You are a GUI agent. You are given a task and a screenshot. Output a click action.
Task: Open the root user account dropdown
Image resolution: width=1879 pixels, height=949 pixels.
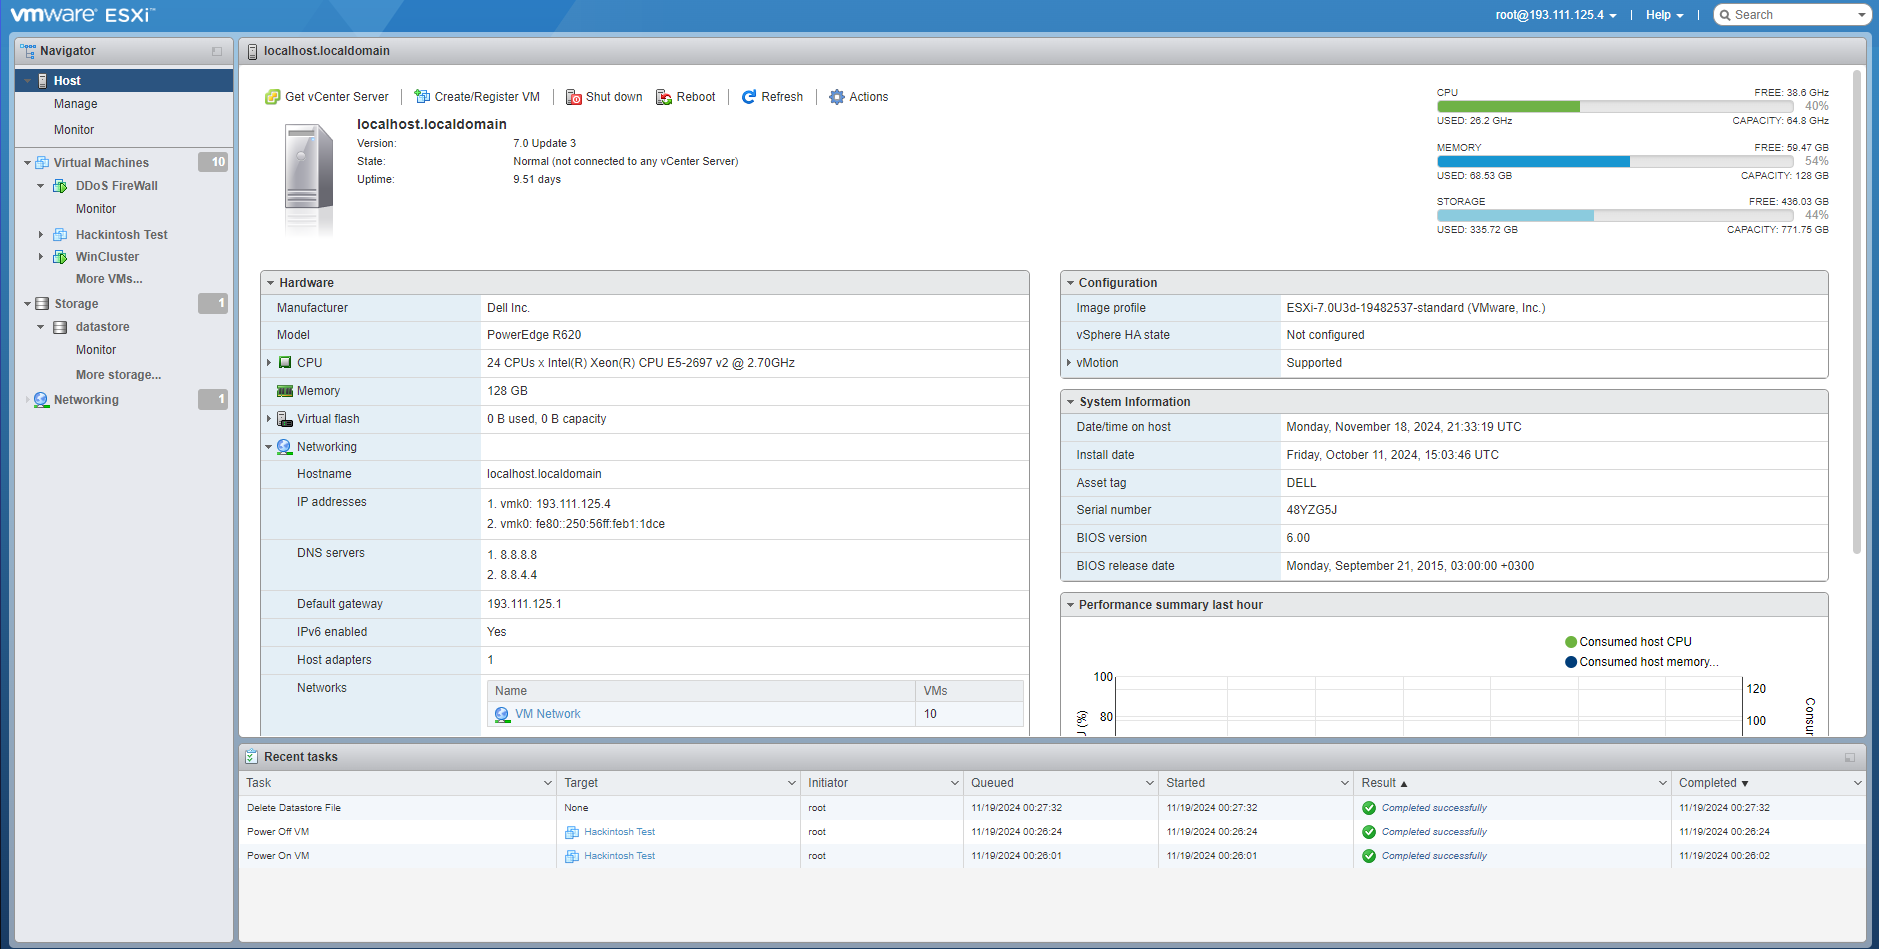click(1555, 15)
